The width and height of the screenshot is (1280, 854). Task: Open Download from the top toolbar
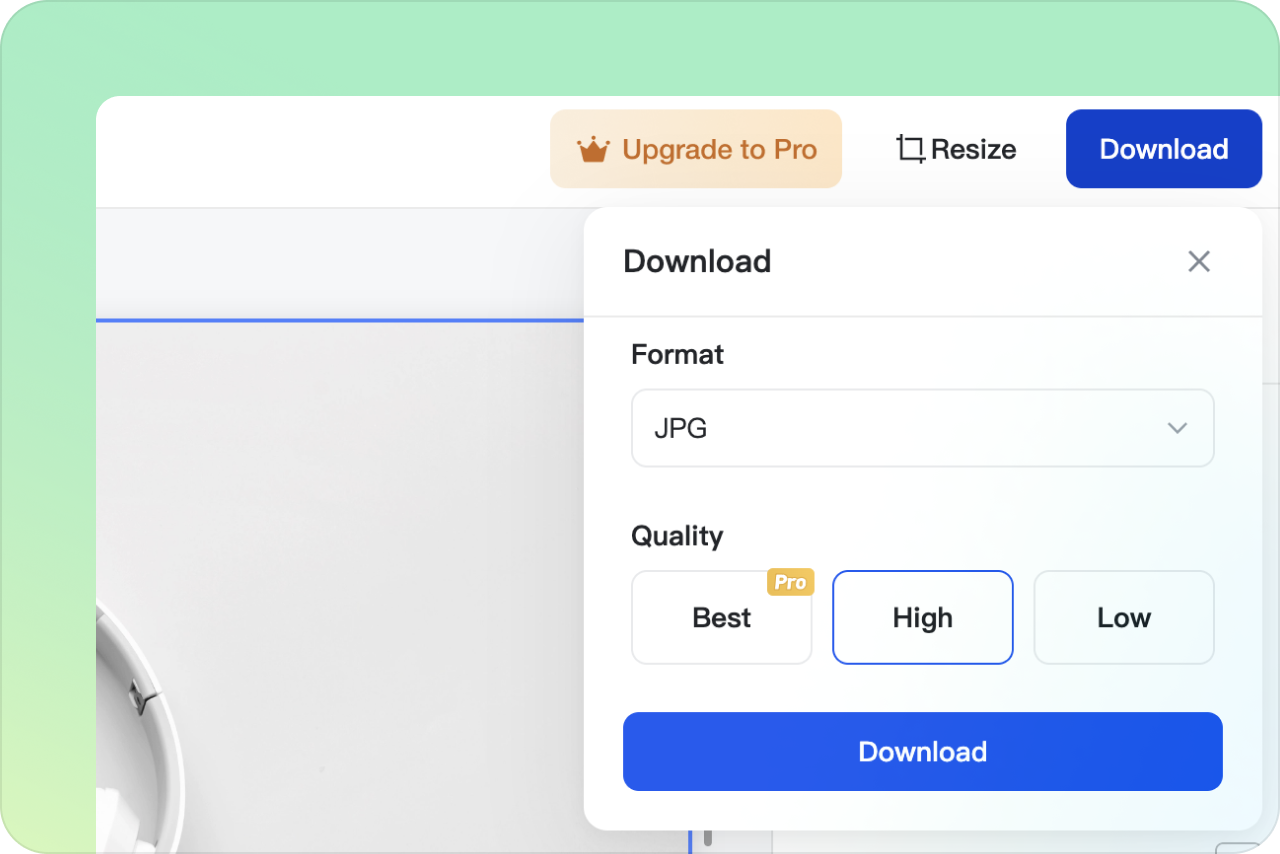coord(1164,149)
